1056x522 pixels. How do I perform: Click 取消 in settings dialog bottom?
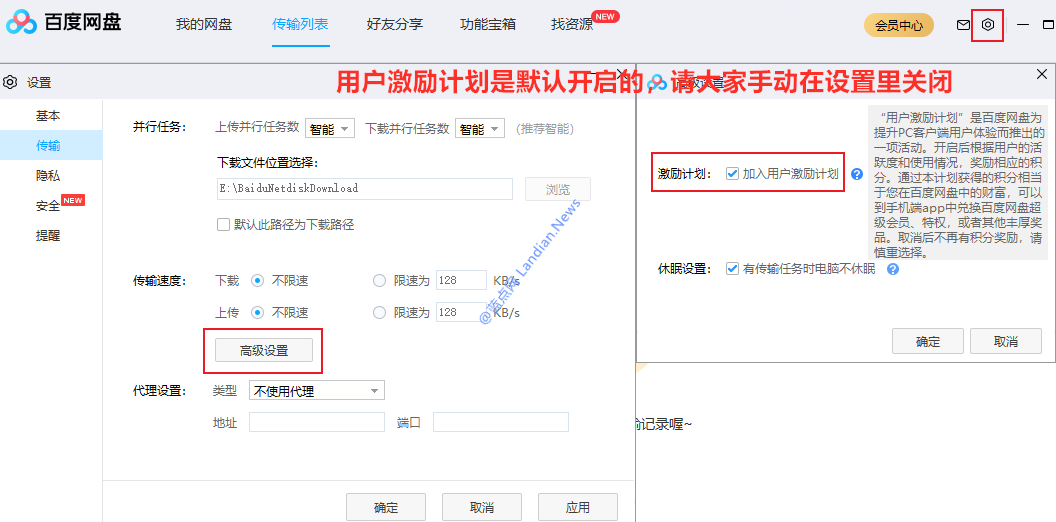tap(482, 507)
